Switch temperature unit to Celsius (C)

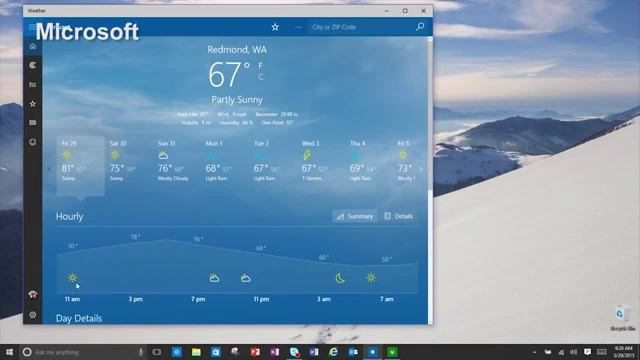(x=260, y=77)
